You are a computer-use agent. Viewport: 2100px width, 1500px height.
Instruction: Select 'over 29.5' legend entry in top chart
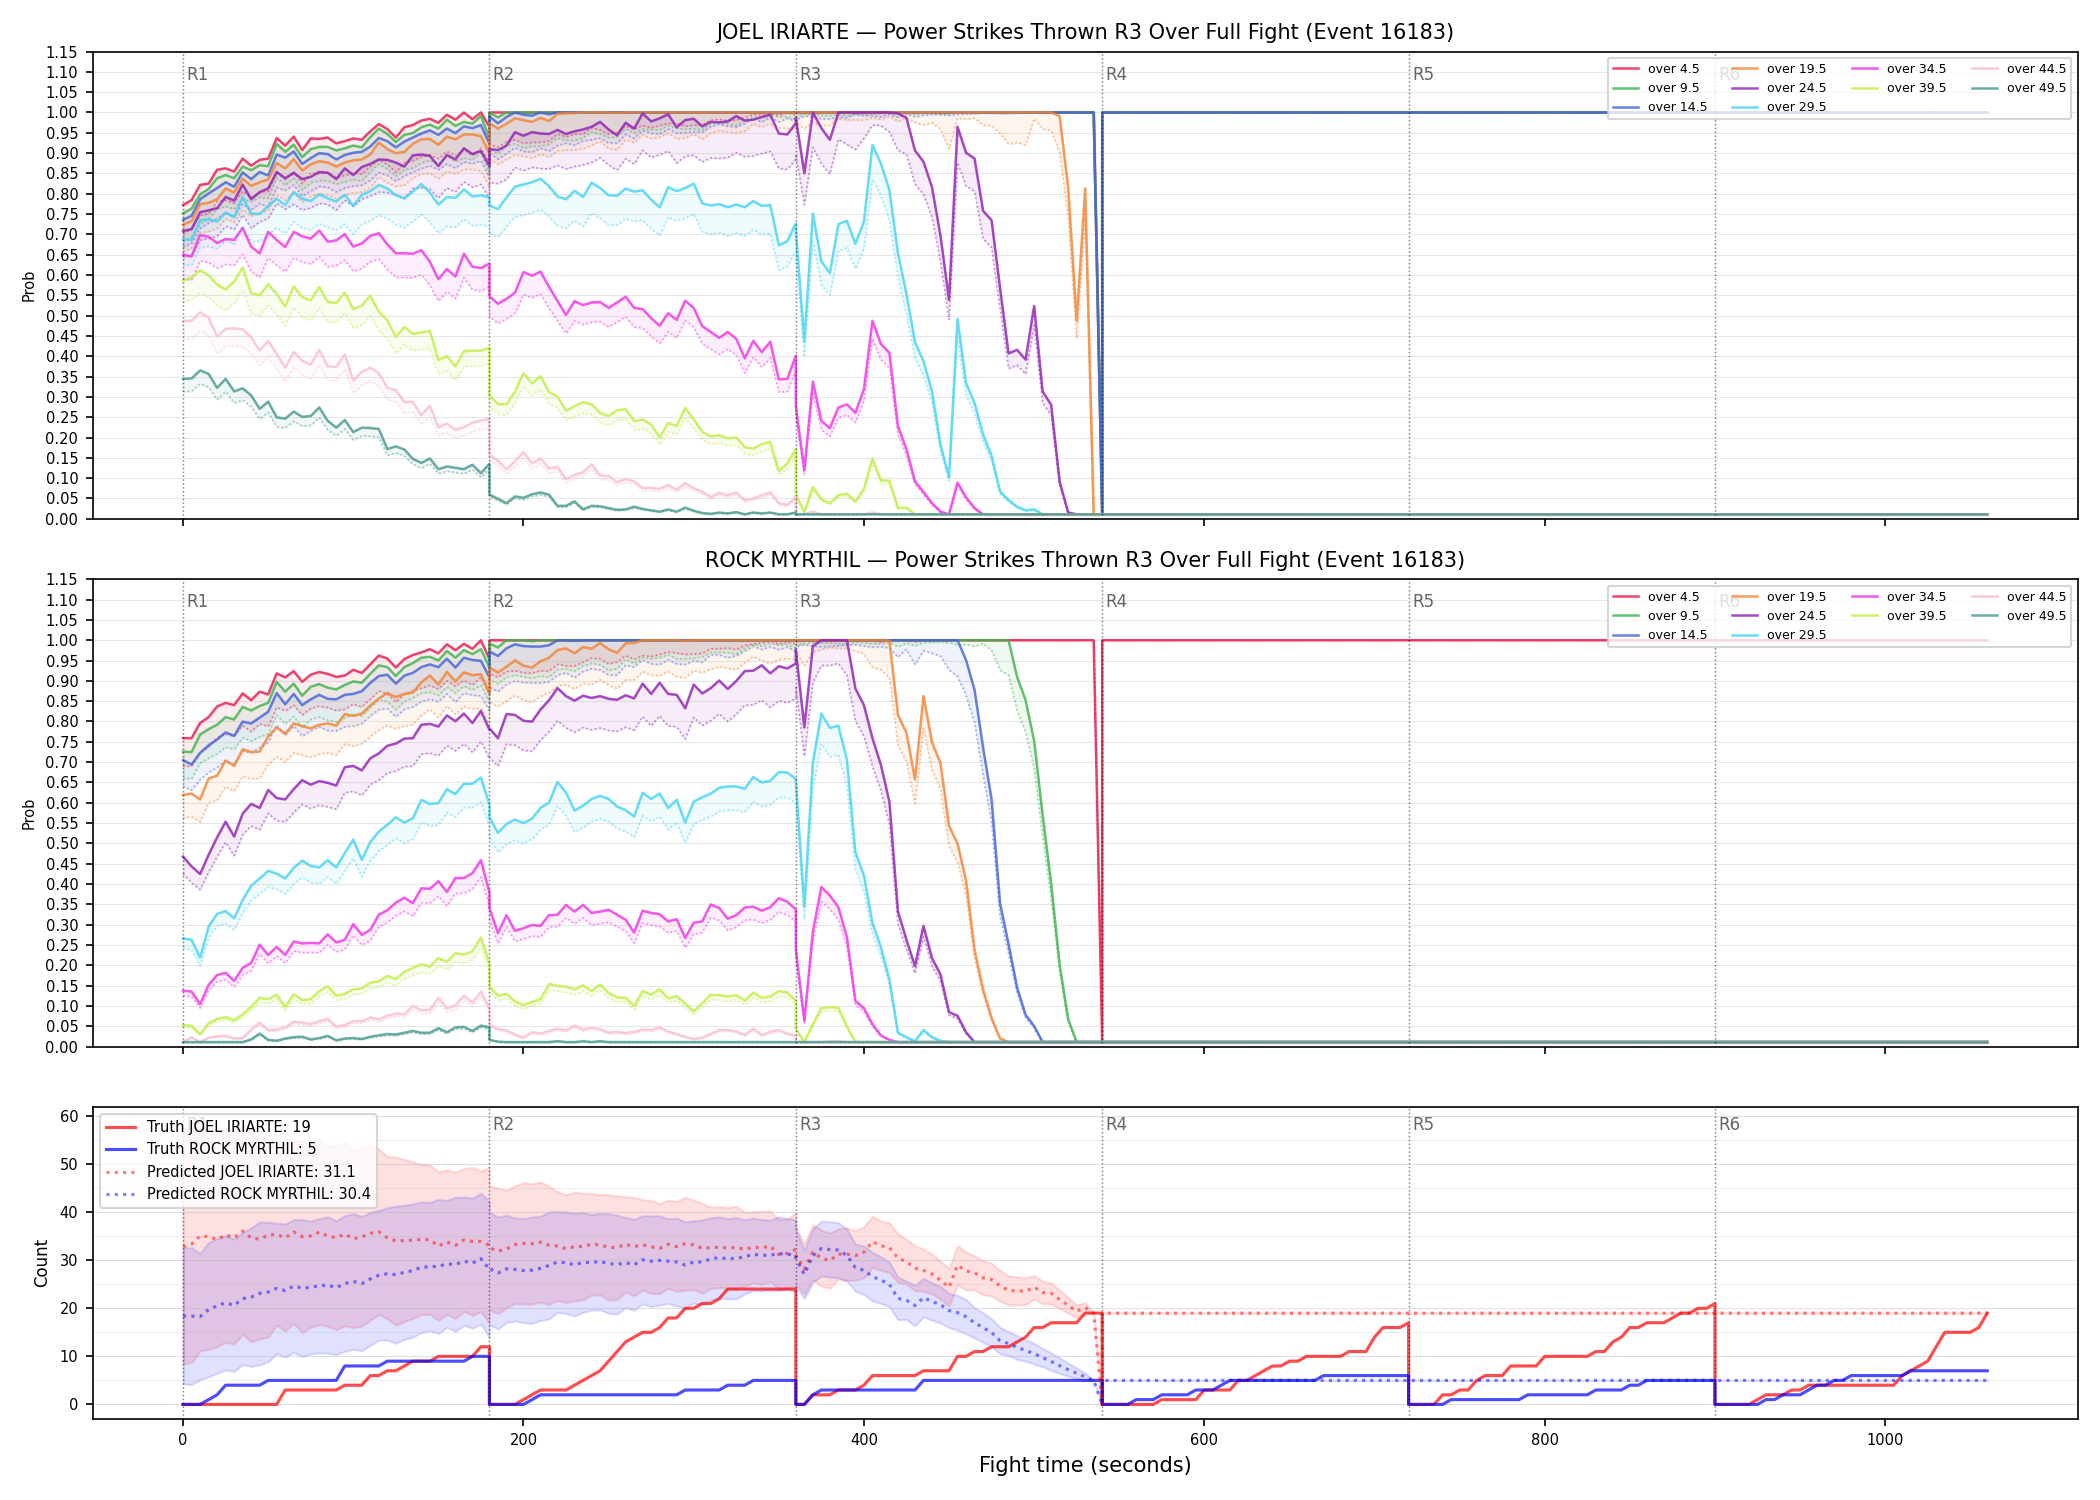pos(1779,107)
